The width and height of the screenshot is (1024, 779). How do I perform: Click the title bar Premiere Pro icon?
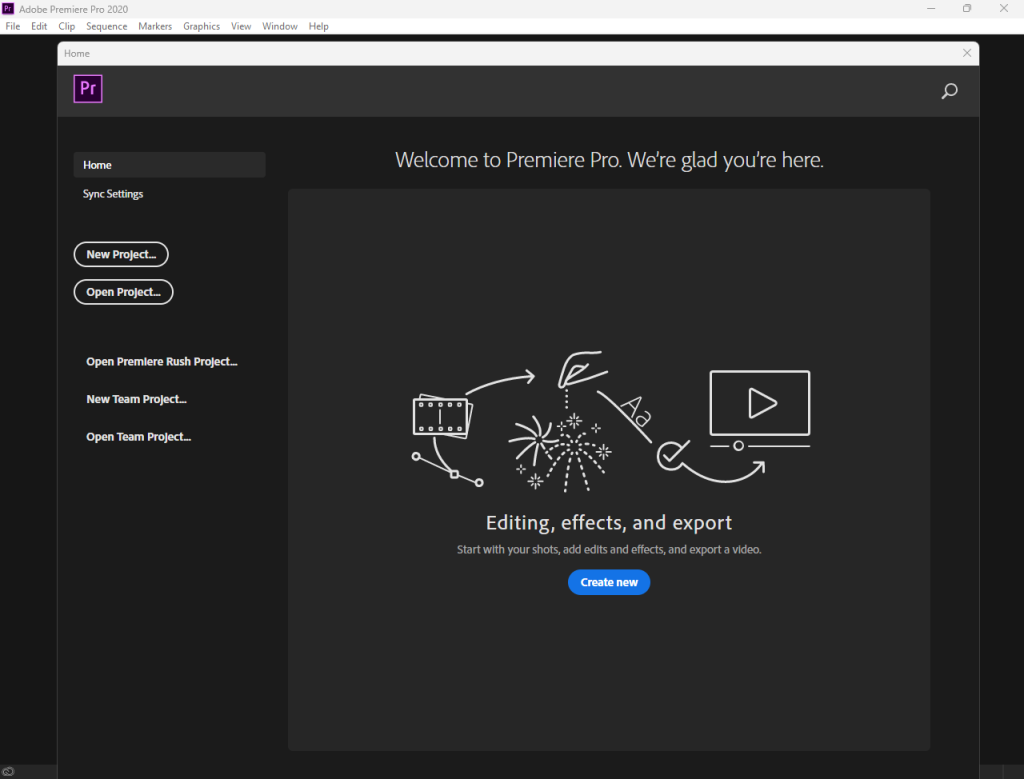[x=8, y=8]
